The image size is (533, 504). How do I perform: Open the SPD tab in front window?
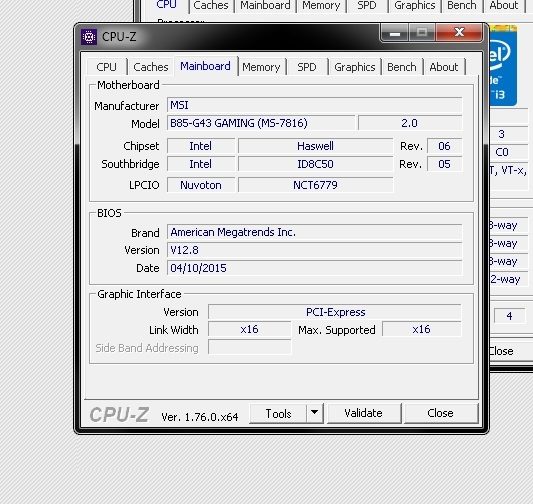coord(307,67)
